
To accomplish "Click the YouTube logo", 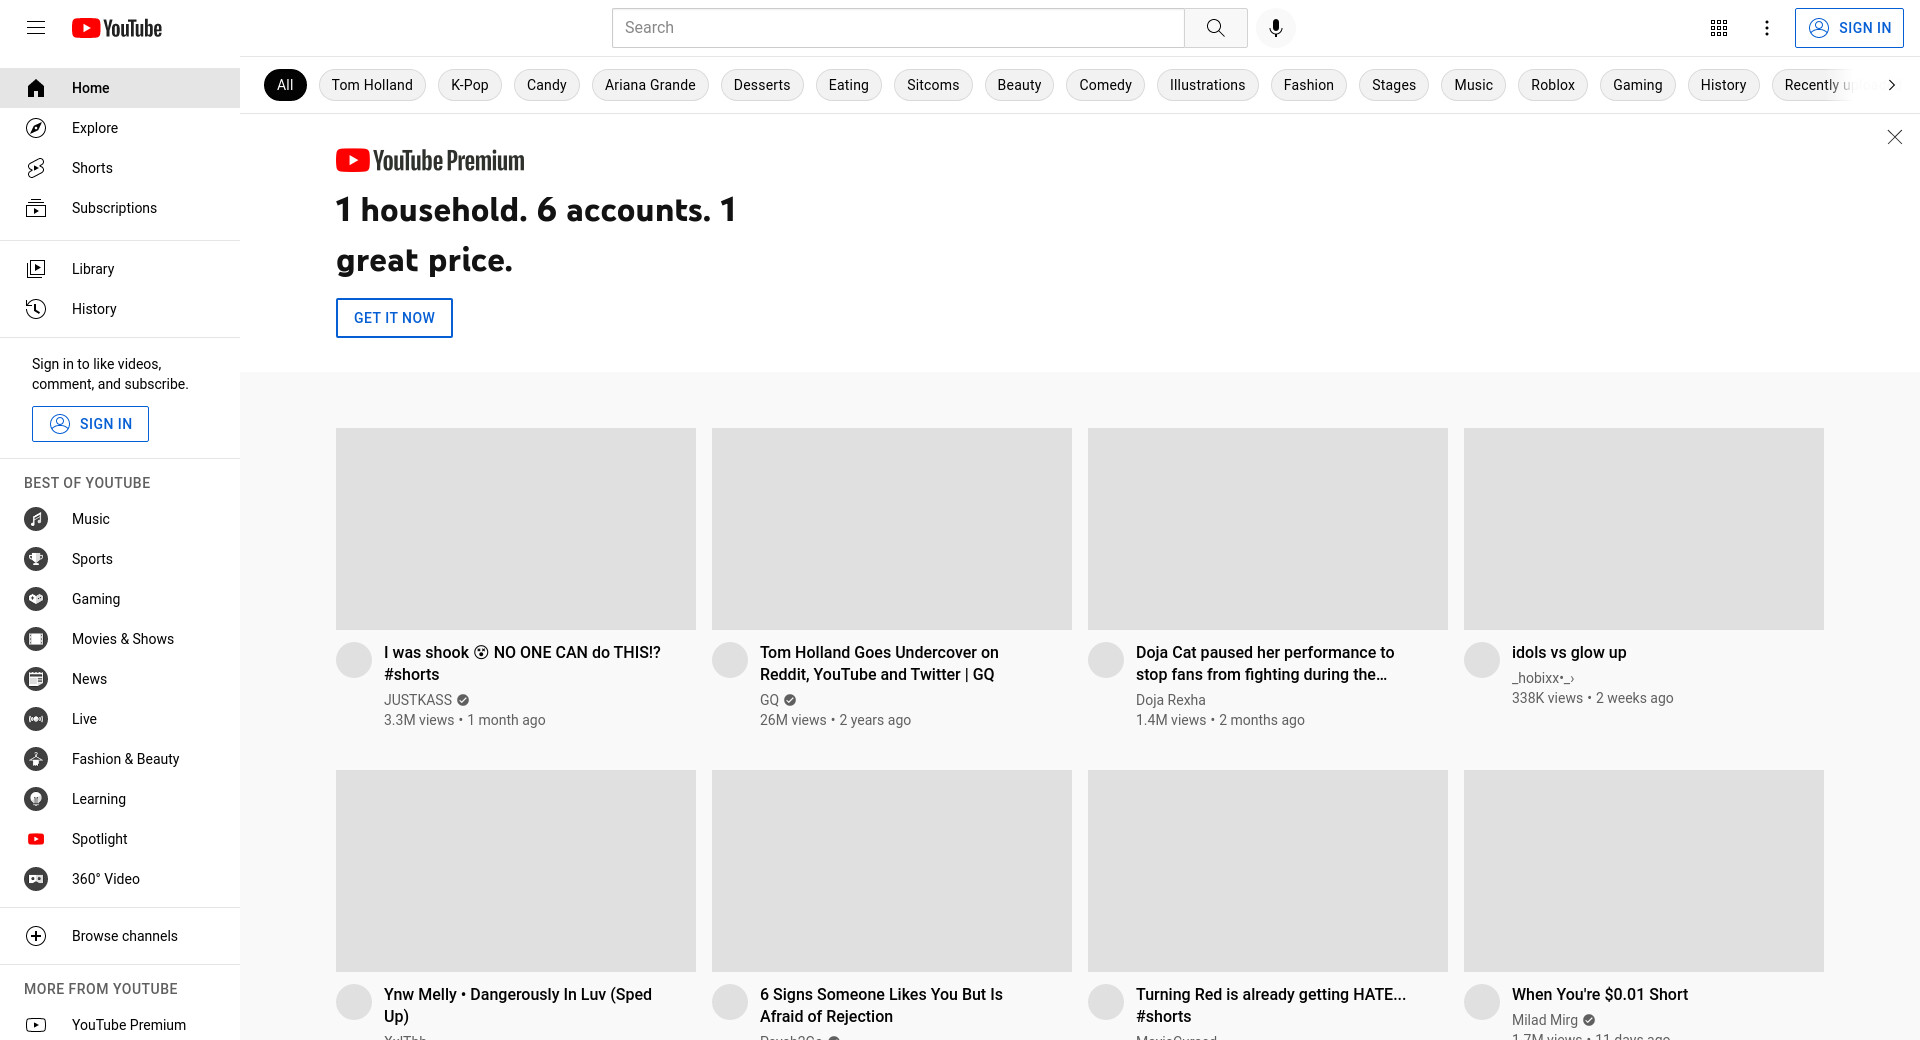I will coord(117,28).
